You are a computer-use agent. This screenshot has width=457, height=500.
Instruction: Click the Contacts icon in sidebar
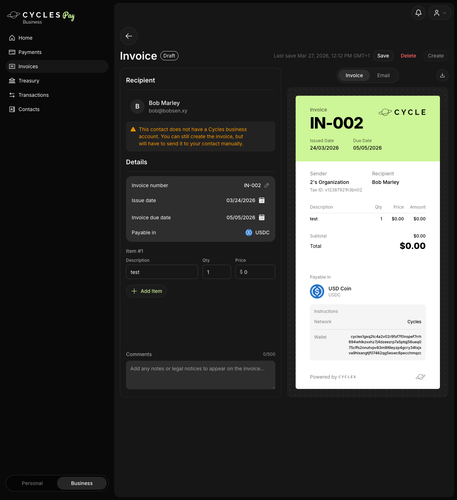pyautogui.click(x=12, y=109)
